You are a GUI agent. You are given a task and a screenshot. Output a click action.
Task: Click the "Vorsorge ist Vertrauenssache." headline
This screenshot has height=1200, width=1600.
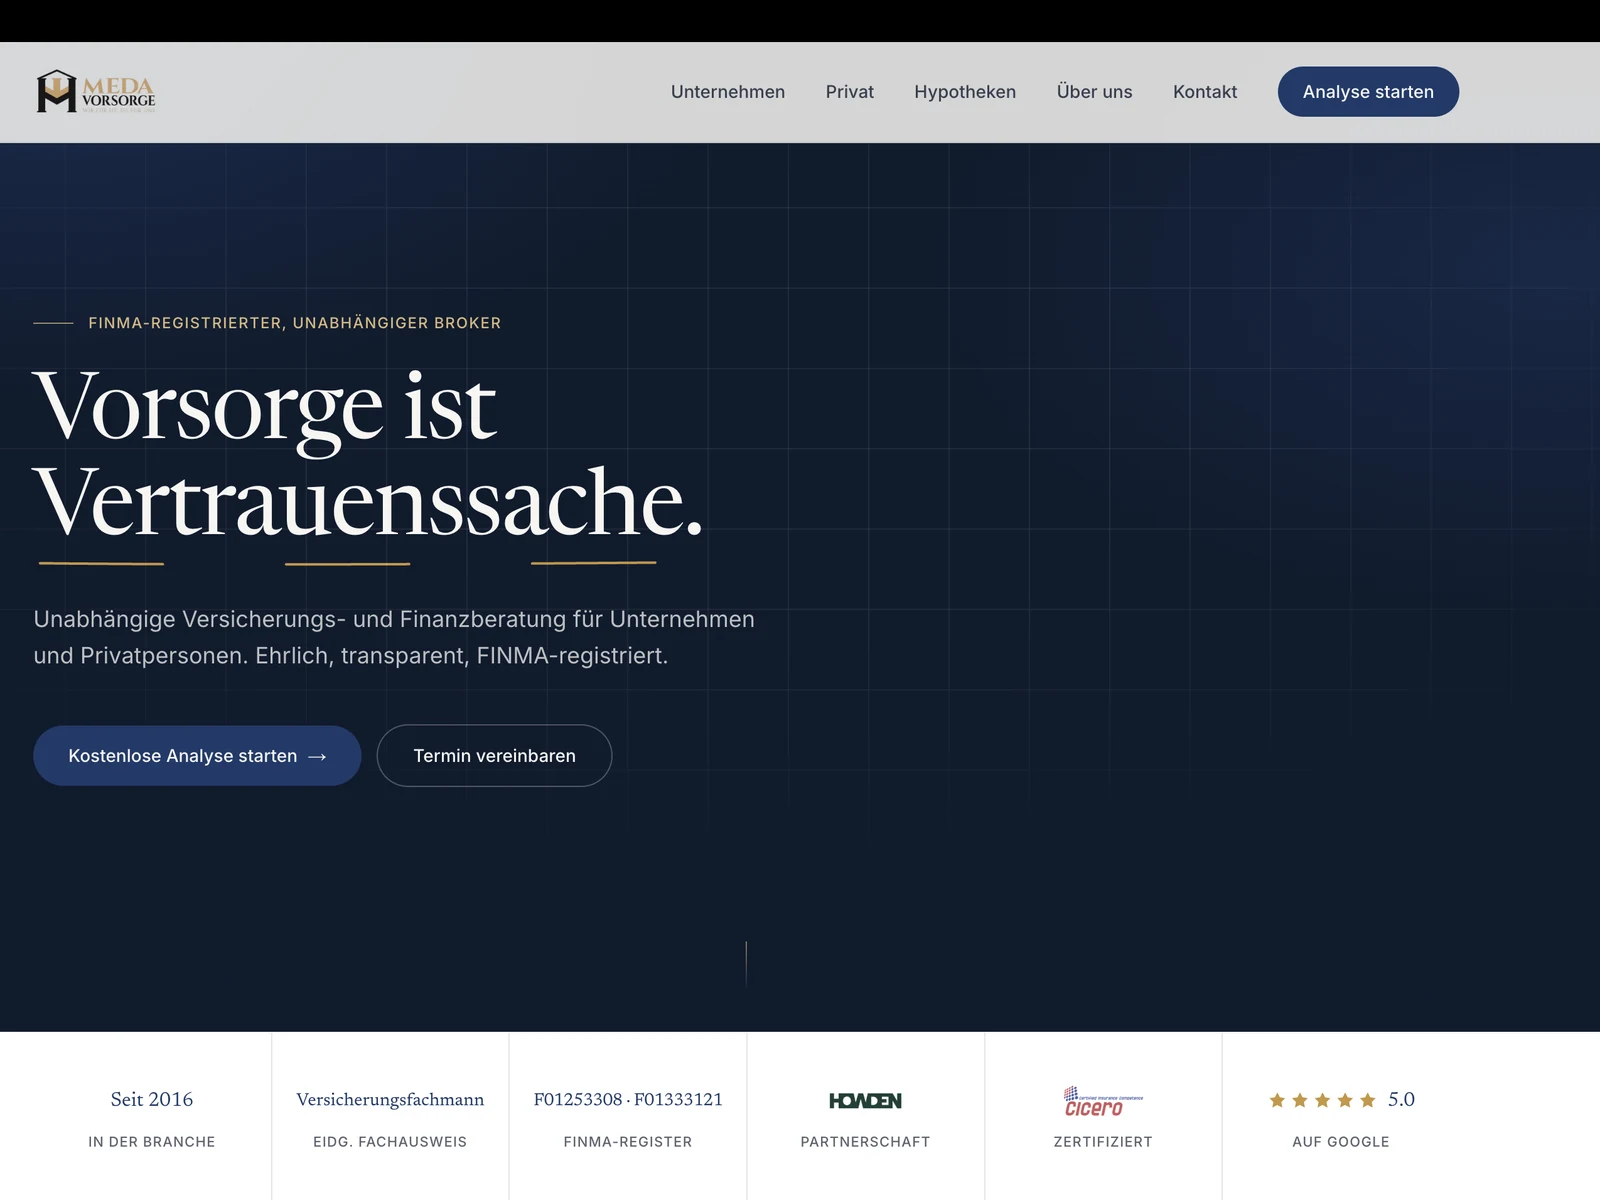(368, 453)
